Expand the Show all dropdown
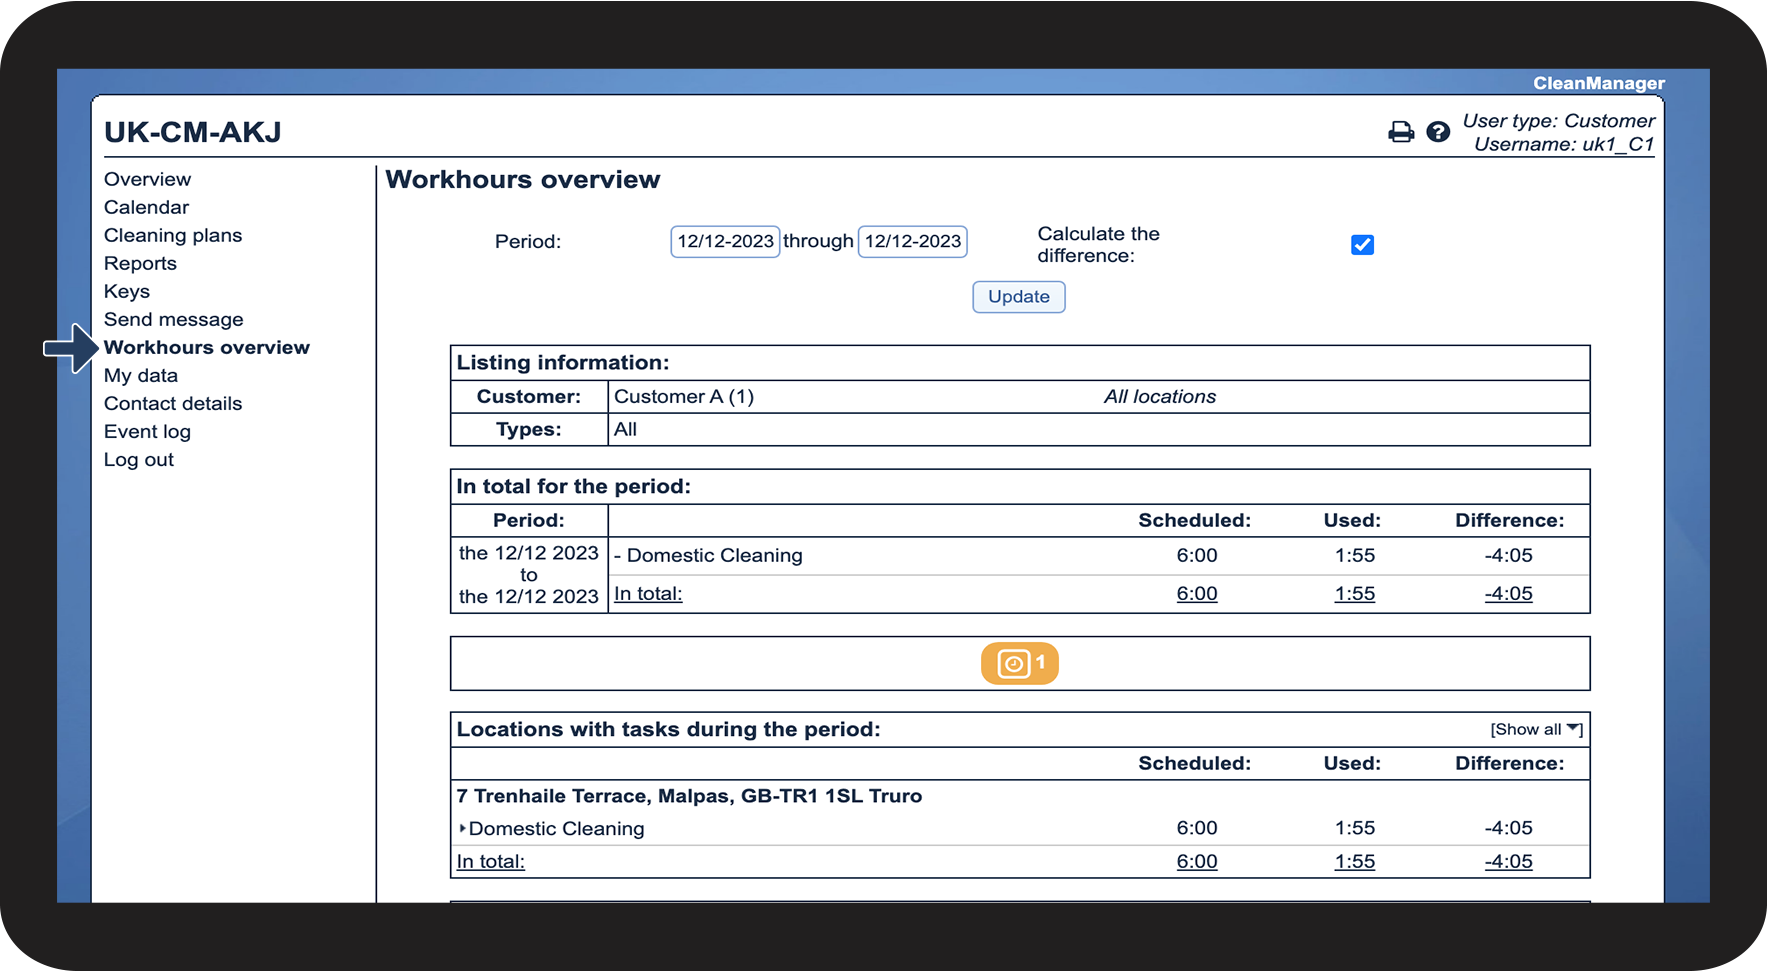 (x=1536, y=729)
